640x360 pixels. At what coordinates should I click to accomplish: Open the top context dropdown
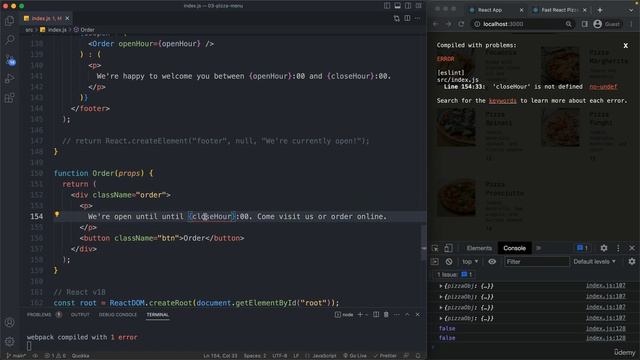coord(470,262)
